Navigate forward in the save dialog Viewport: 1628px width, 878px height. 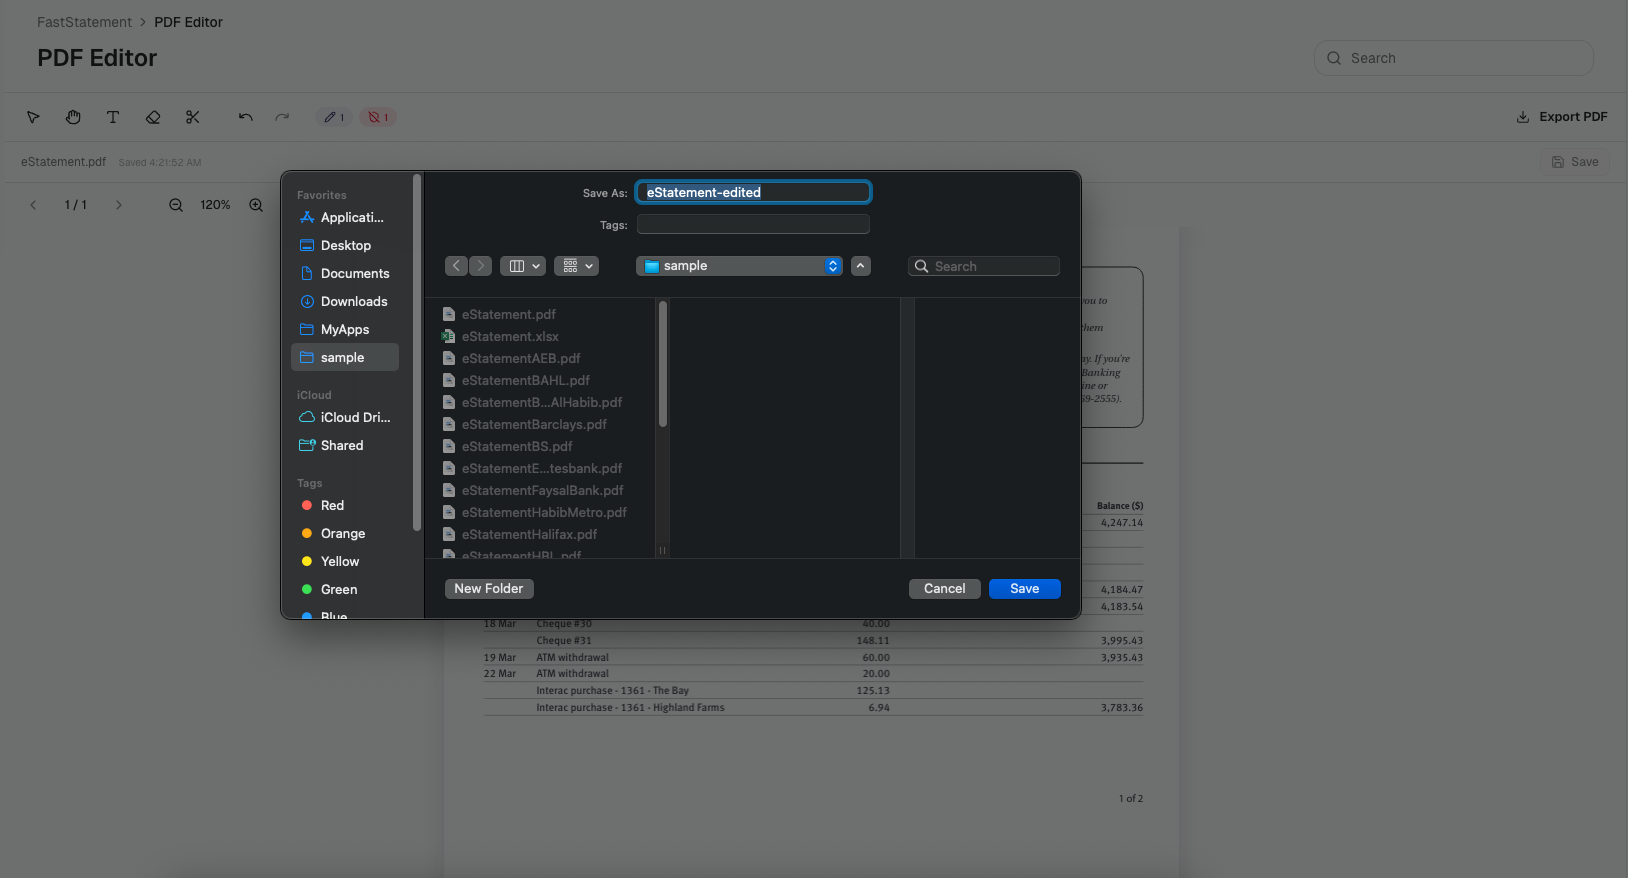[481, 266]
